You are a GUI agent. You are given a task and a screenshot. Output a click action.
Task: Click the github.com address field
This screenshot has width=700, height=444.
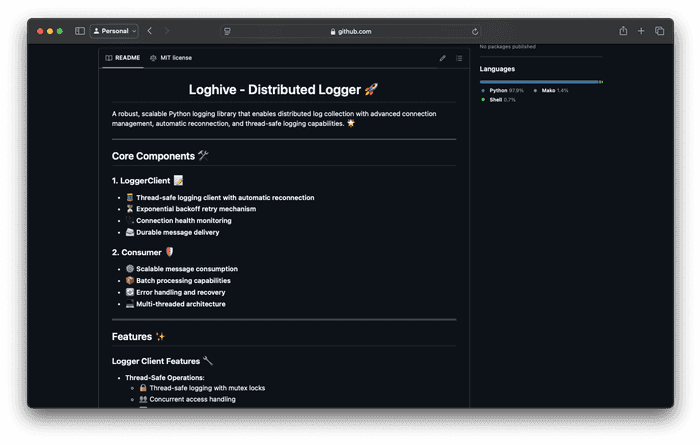[x=351, y=31]
